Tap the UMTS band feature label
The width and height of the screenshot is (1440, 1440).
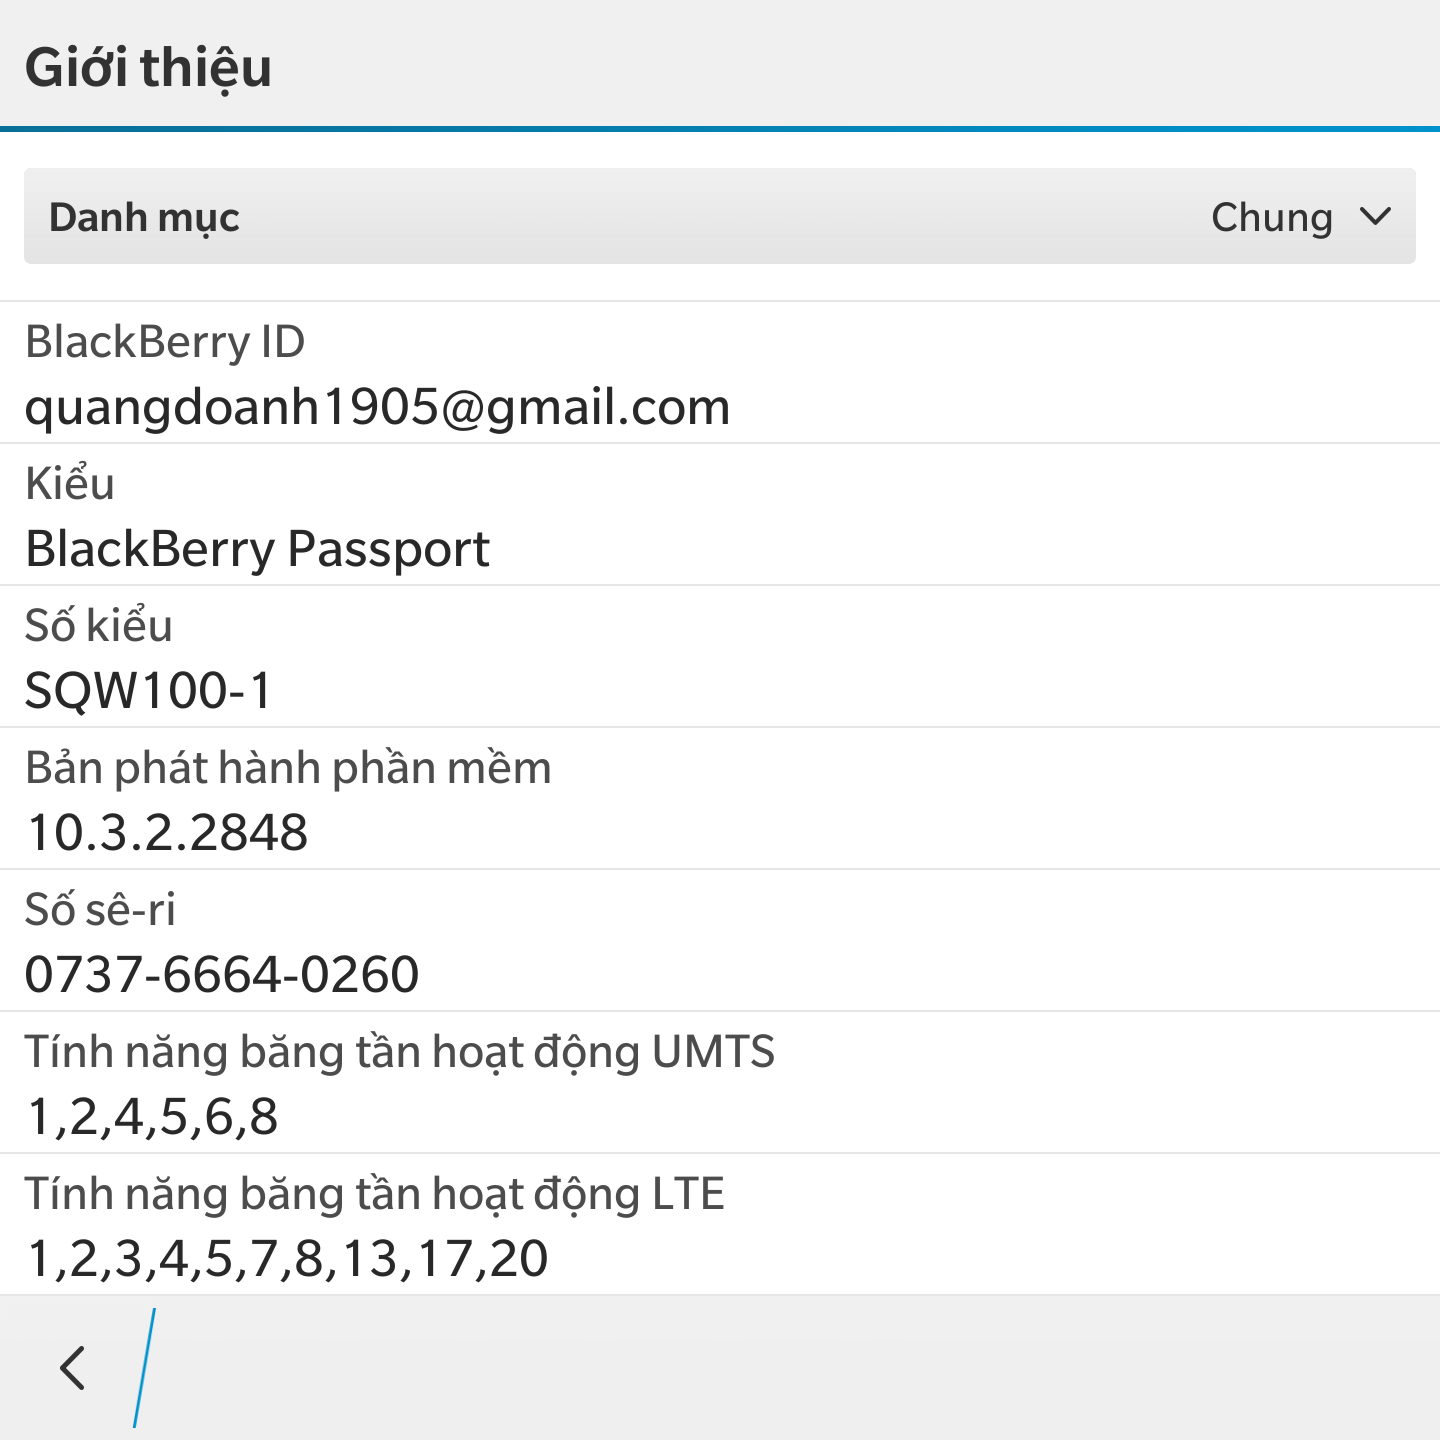point(399,1052)
